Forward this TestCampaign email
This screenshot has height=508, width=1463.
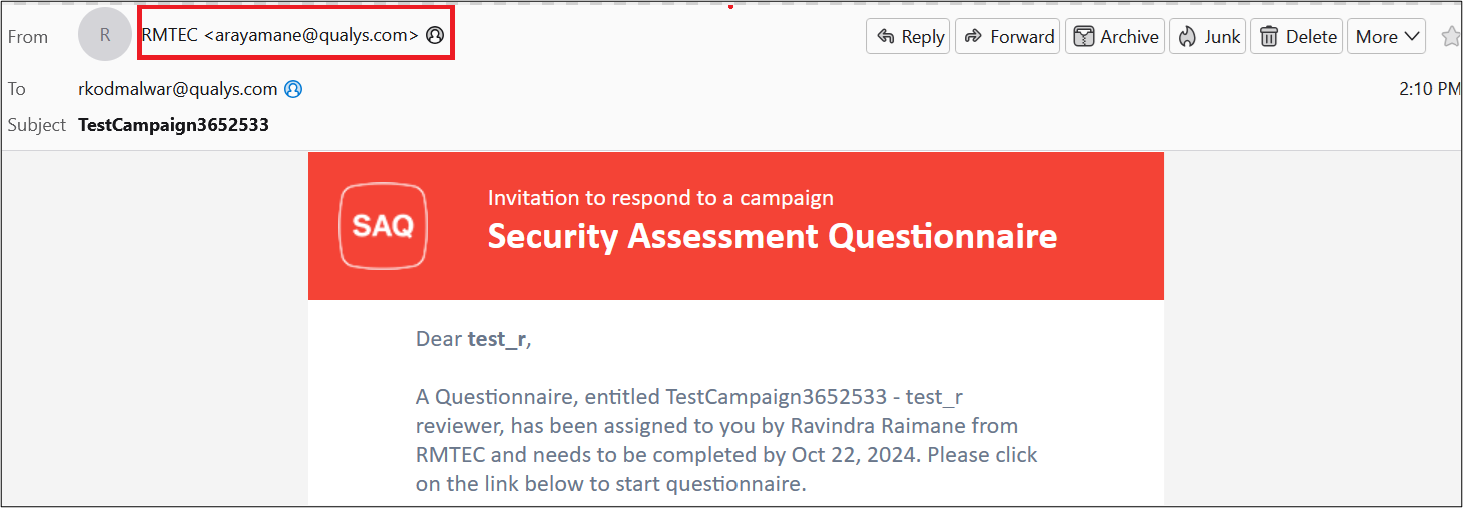point(1007,36)
